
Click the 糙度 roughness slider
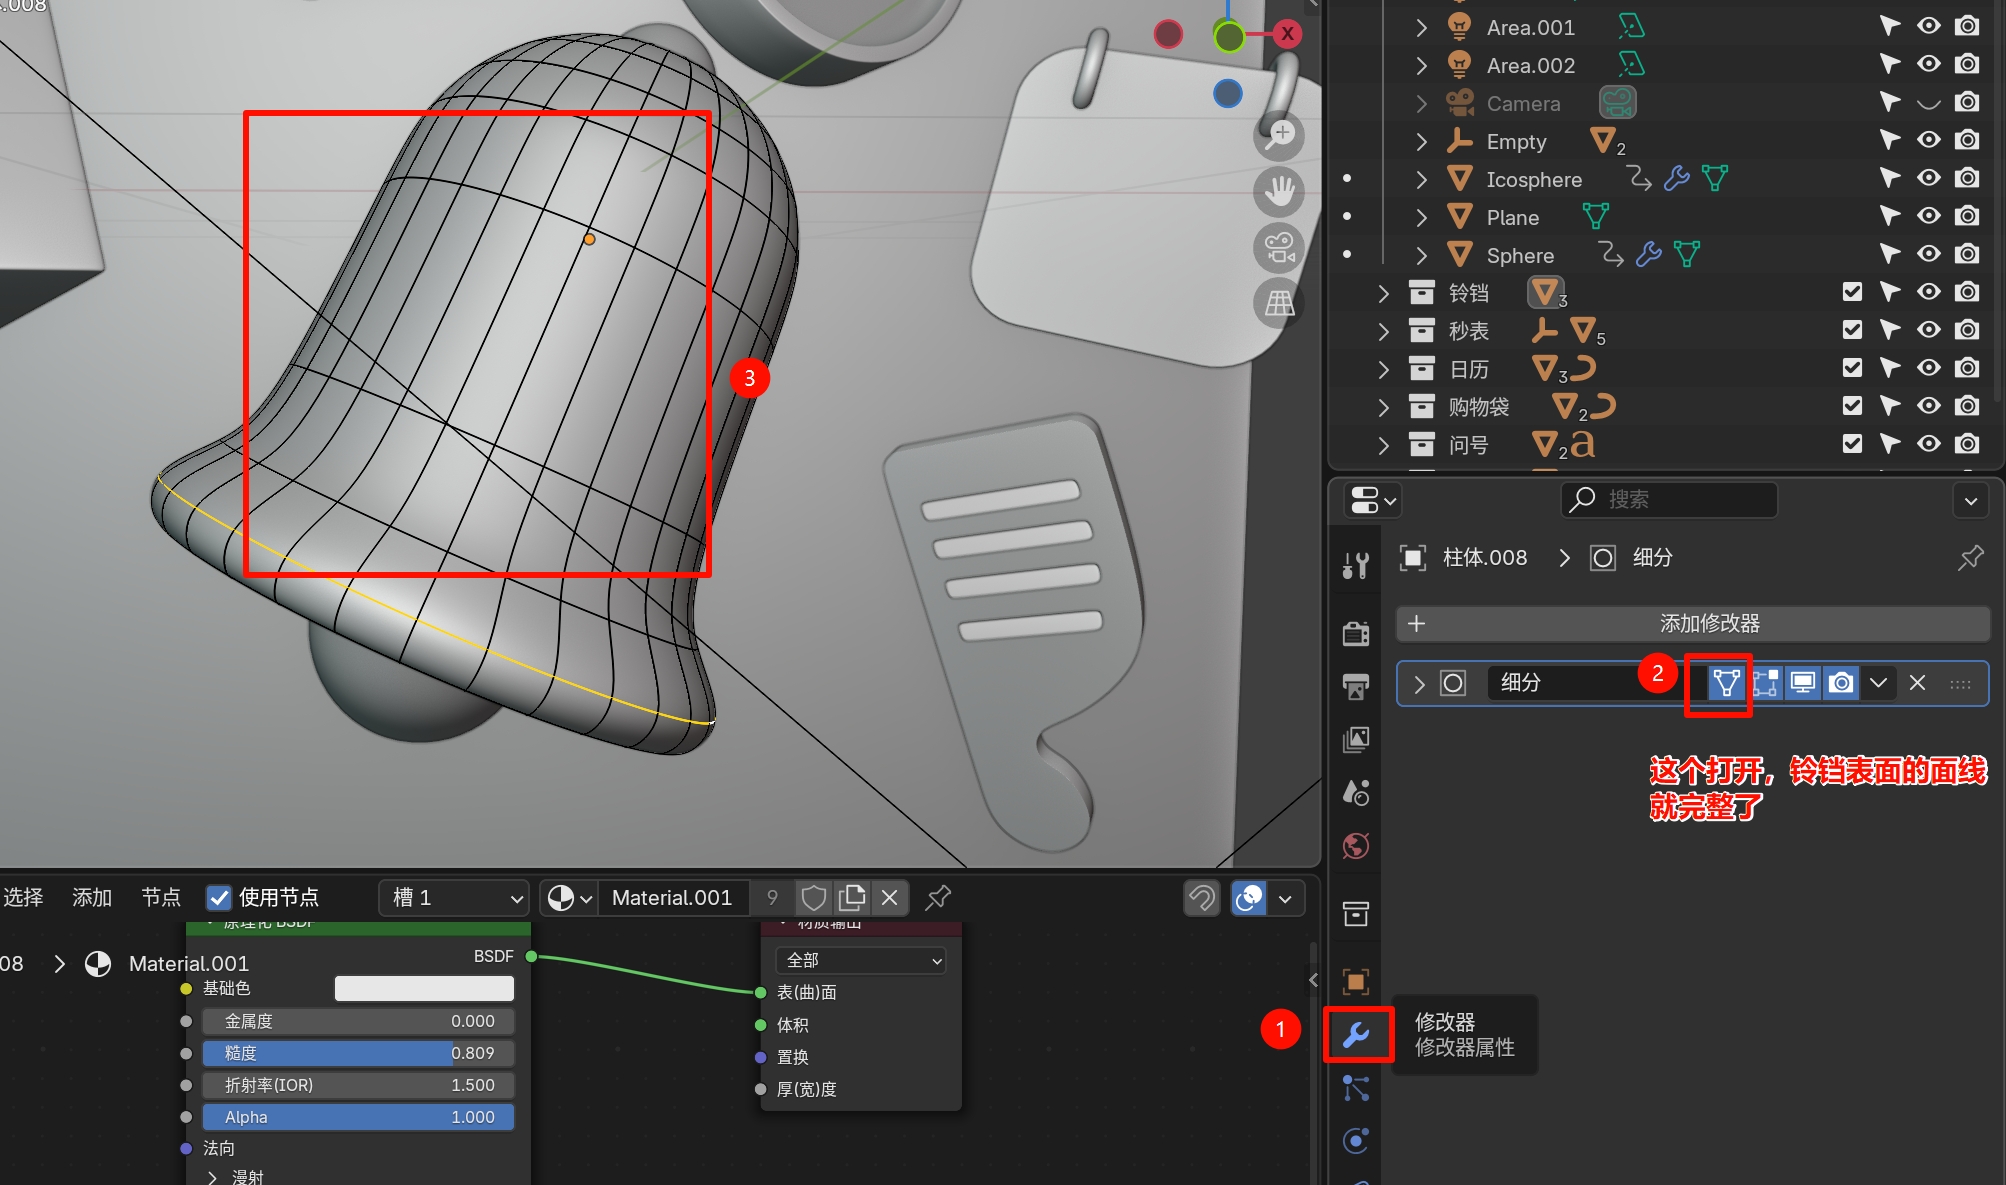point(358,1053)
